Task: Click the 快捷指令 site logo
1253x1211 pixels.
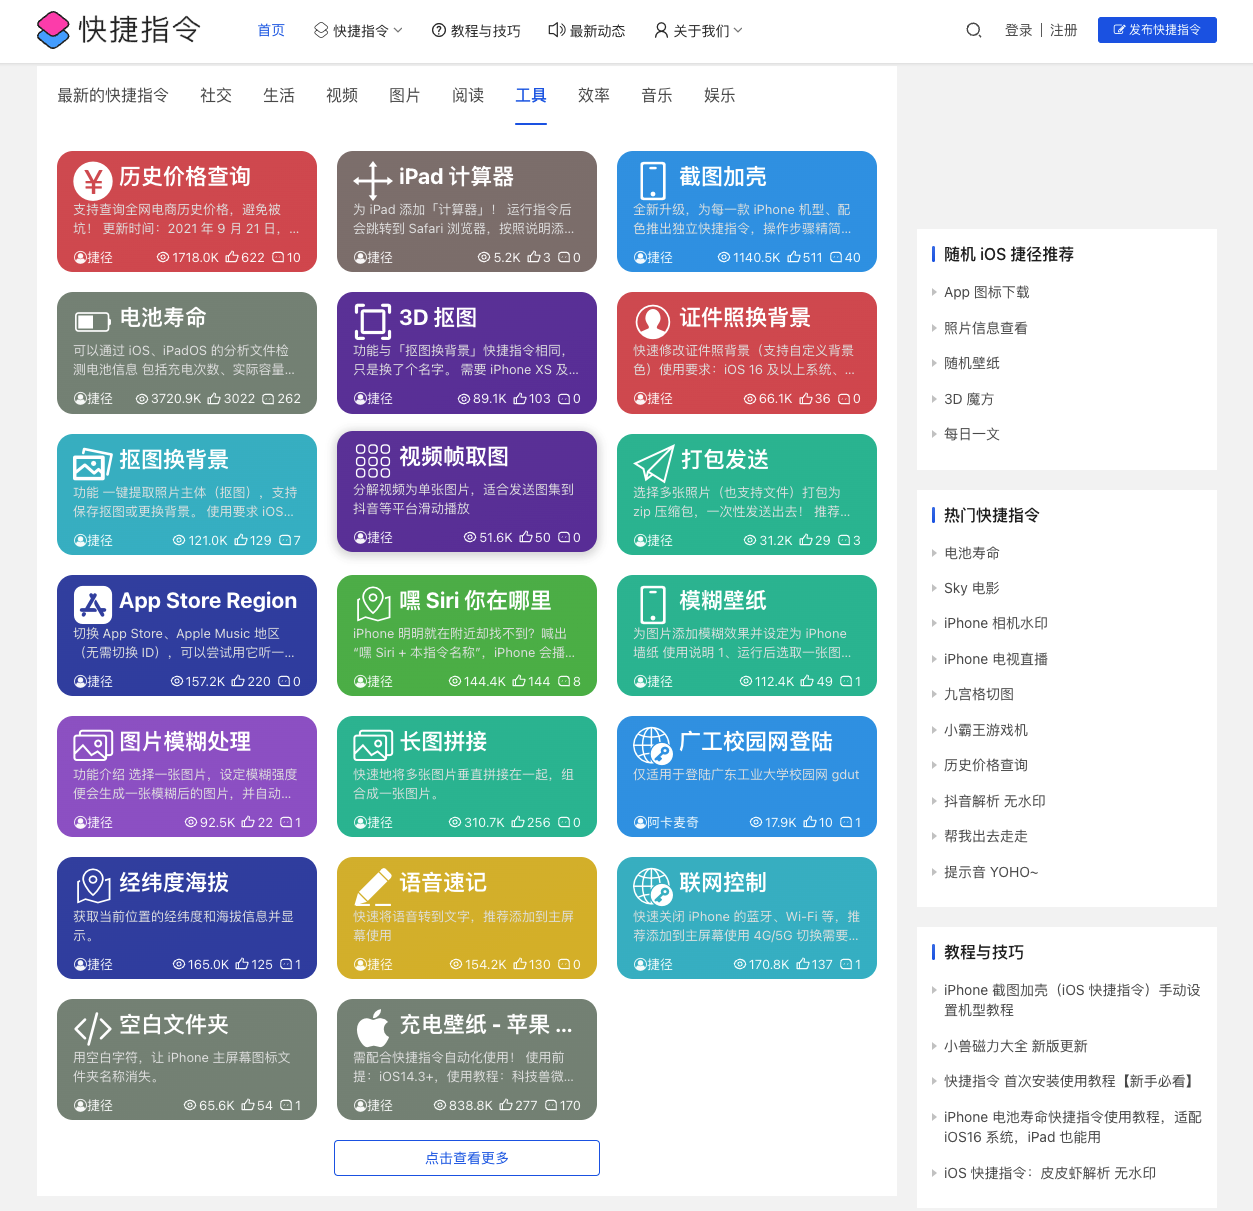Action: click(x=118, y=30)
